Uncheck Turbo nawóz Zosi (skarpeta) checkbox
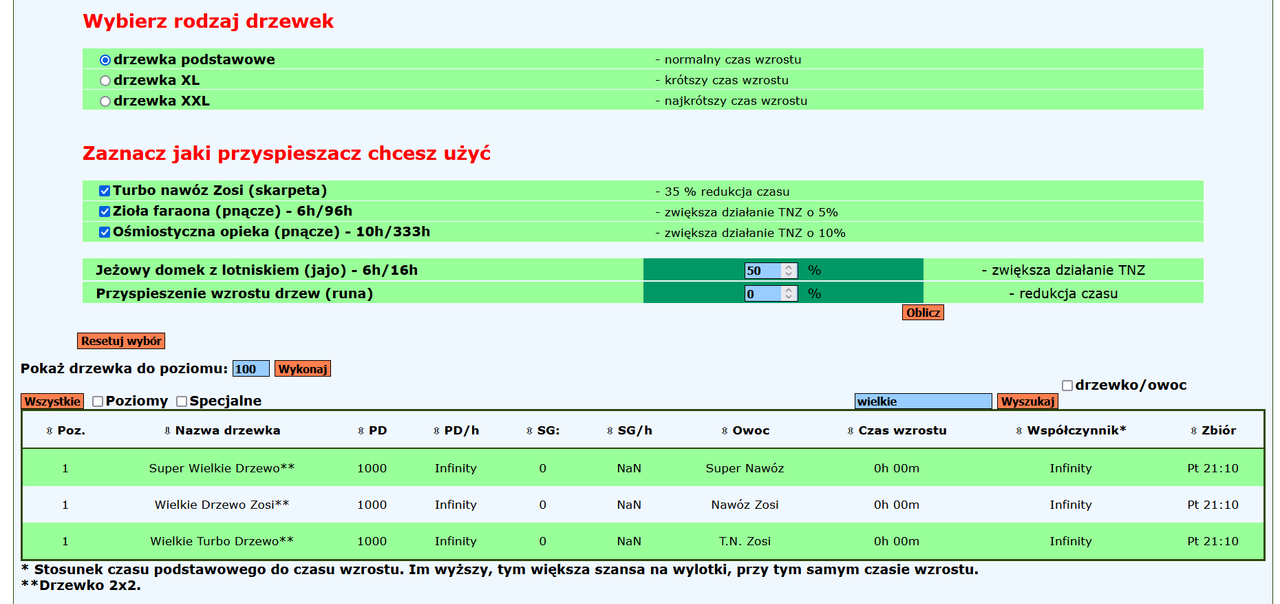 (105, 191)
